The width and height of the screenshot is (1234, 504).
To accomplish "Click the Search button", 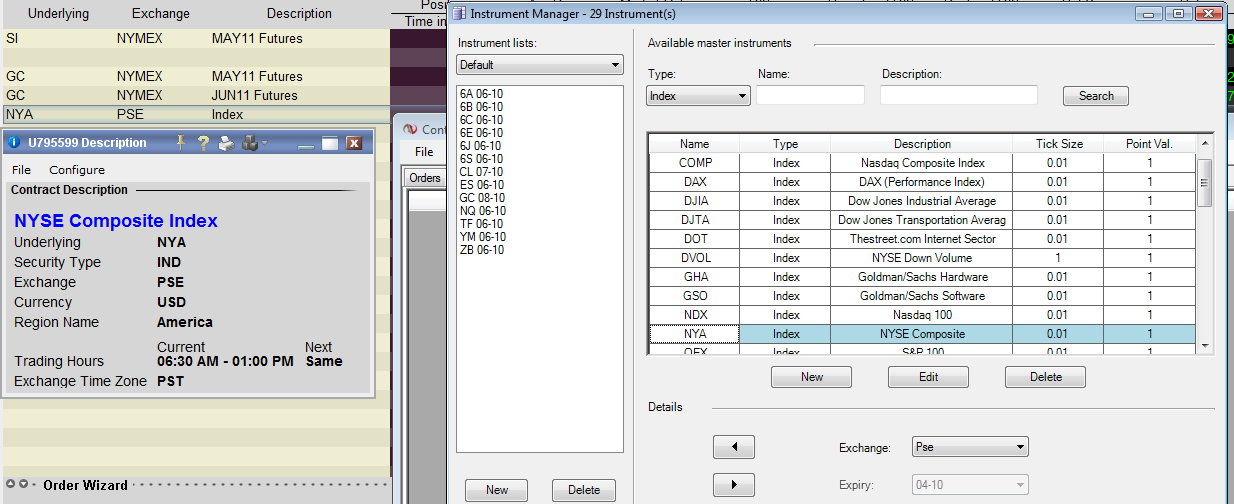I will pos(1096,96).
